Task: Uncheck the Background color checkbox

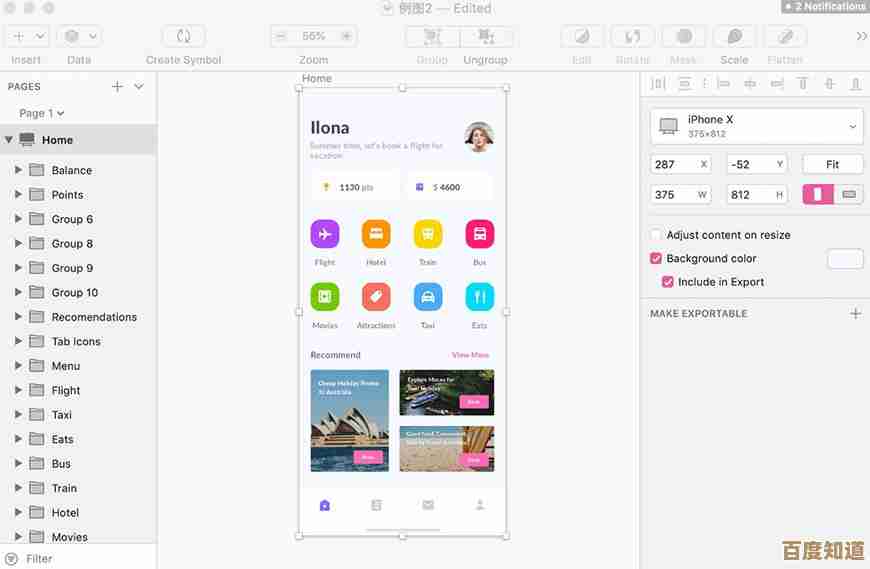Action: (x=657, y=258)
